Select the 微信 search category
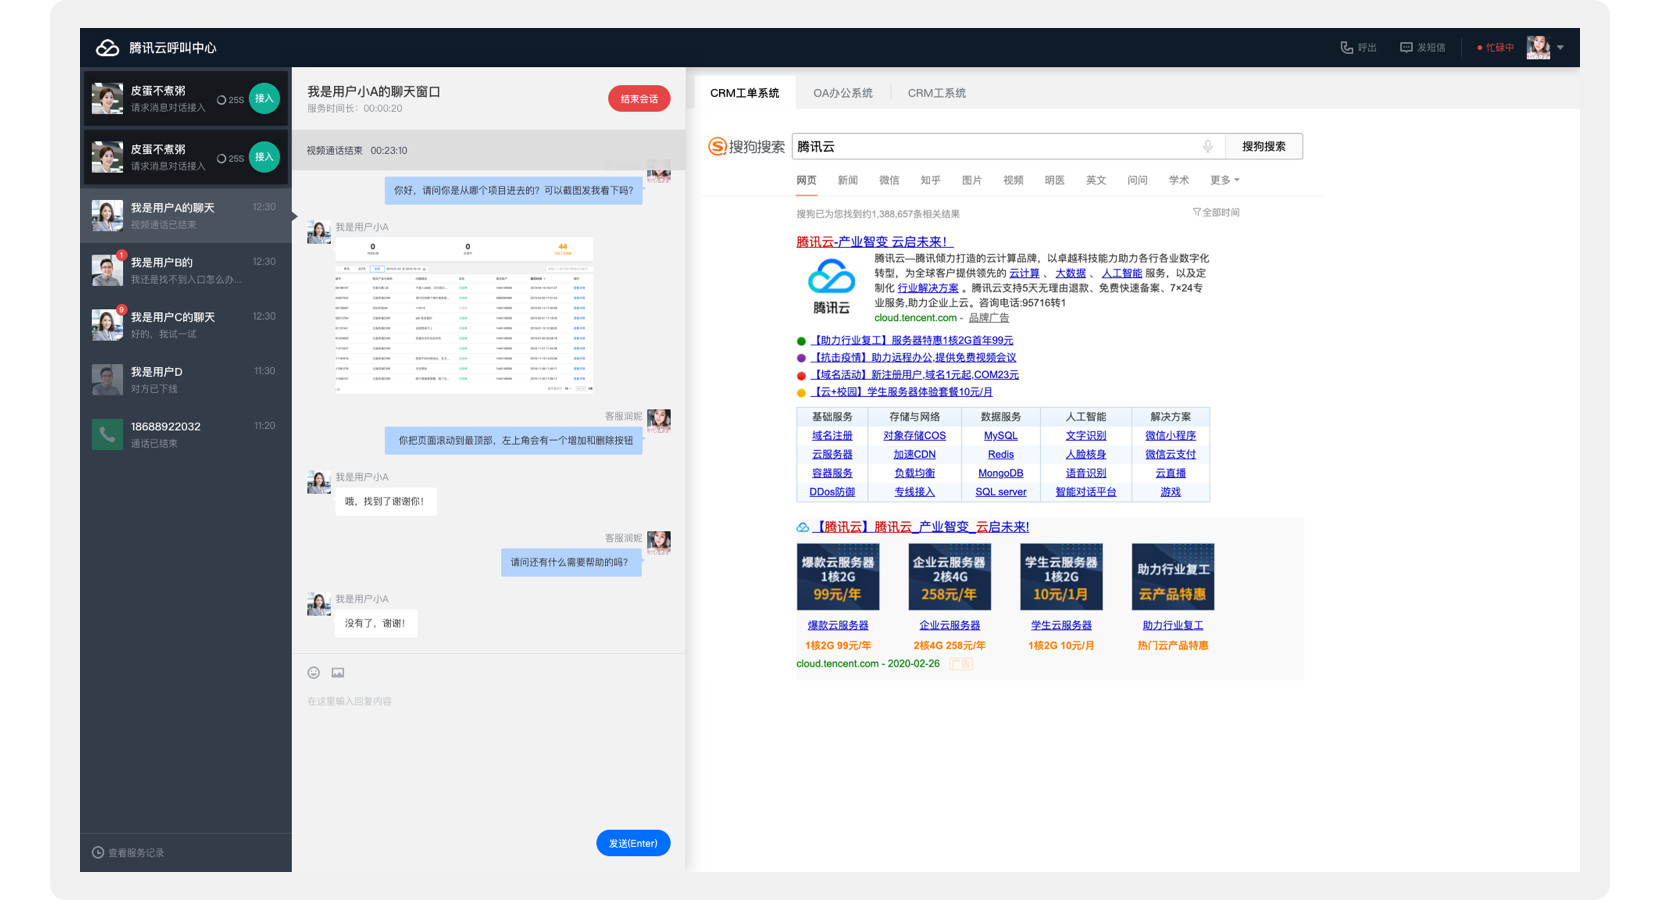1660x900 pixels. 889,180
